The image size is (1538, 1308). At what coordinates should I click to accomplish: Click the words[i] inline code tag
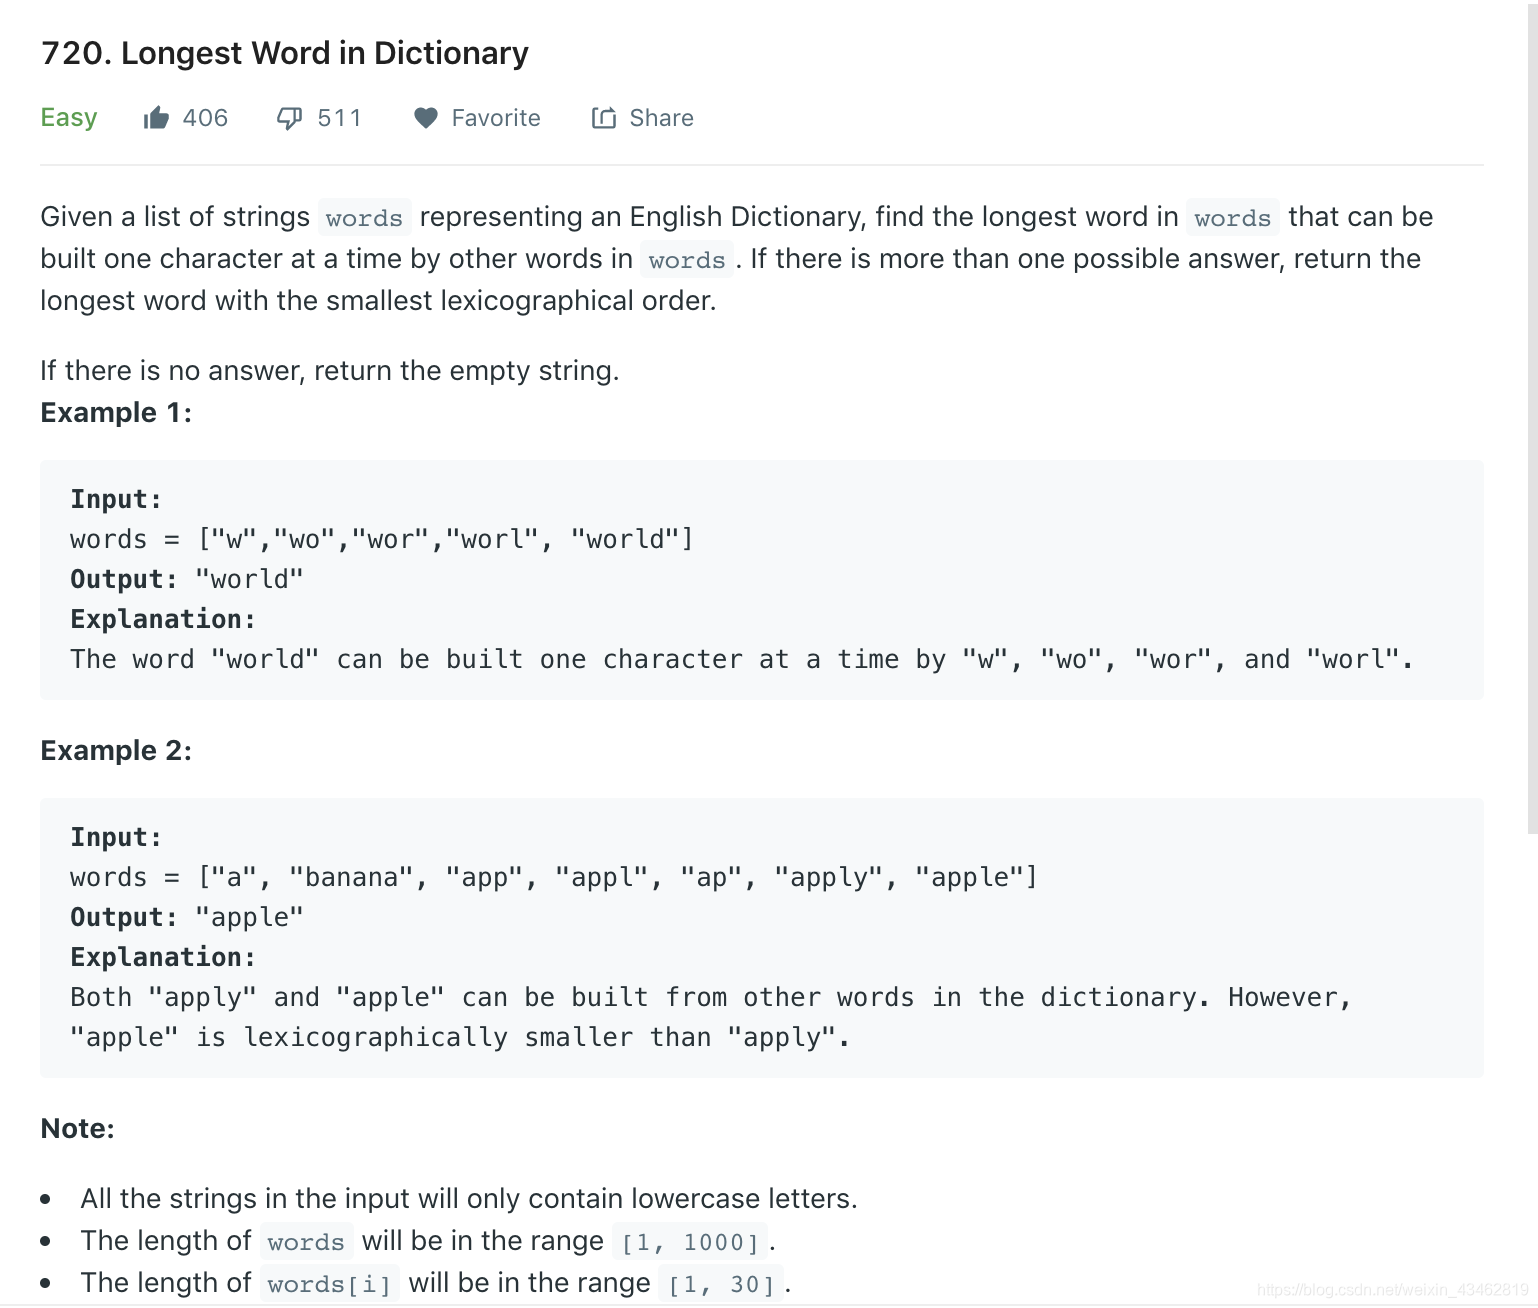(x=329, y=1284)
